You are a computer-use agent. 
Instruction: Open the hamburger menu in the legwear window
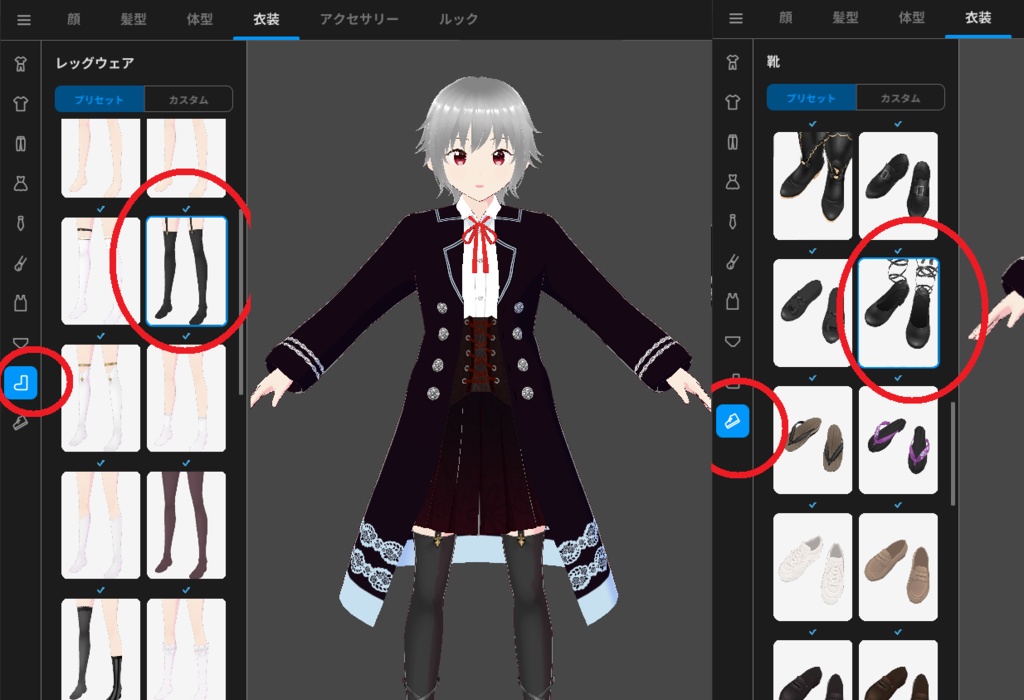24,20
